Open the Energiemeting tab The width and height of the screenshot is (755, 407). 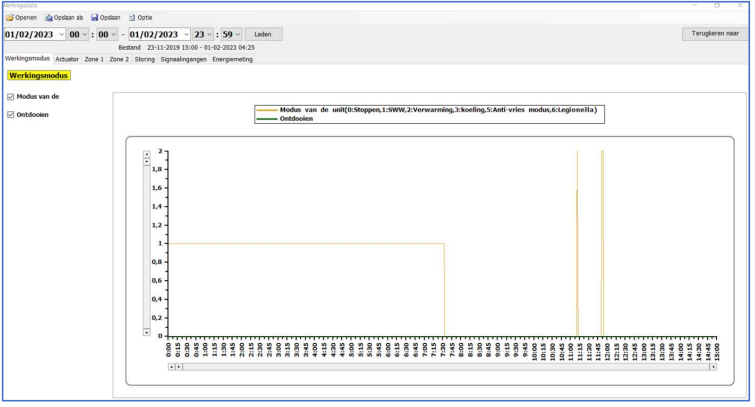coord(232,59)
